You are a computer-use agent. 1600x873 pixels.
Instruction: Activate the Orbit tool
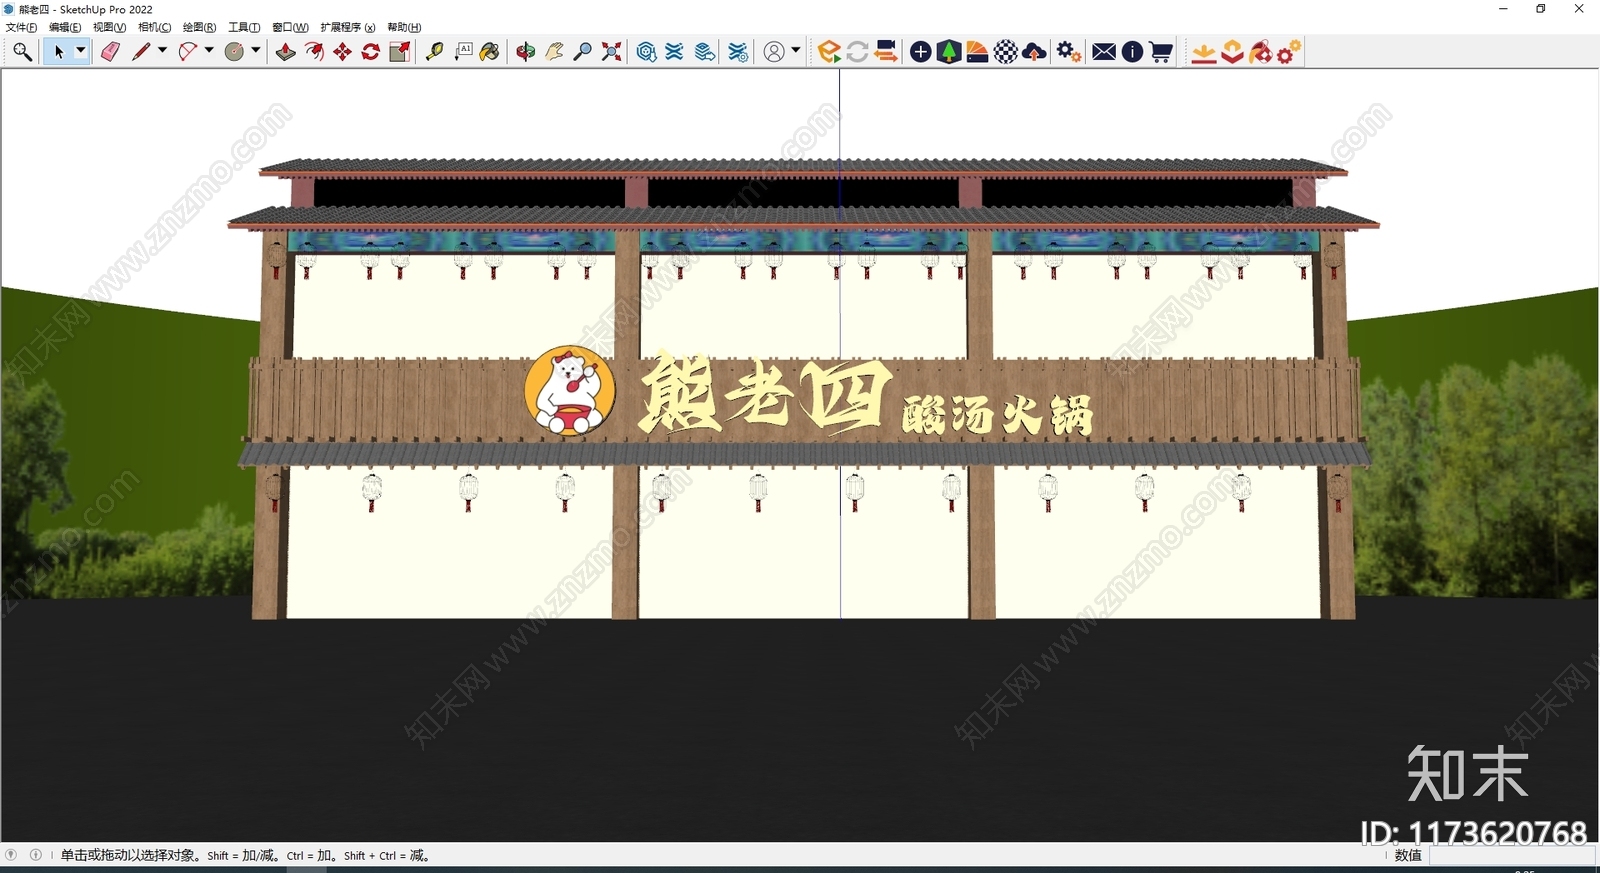pyautogui.click(x=526, y=52)
